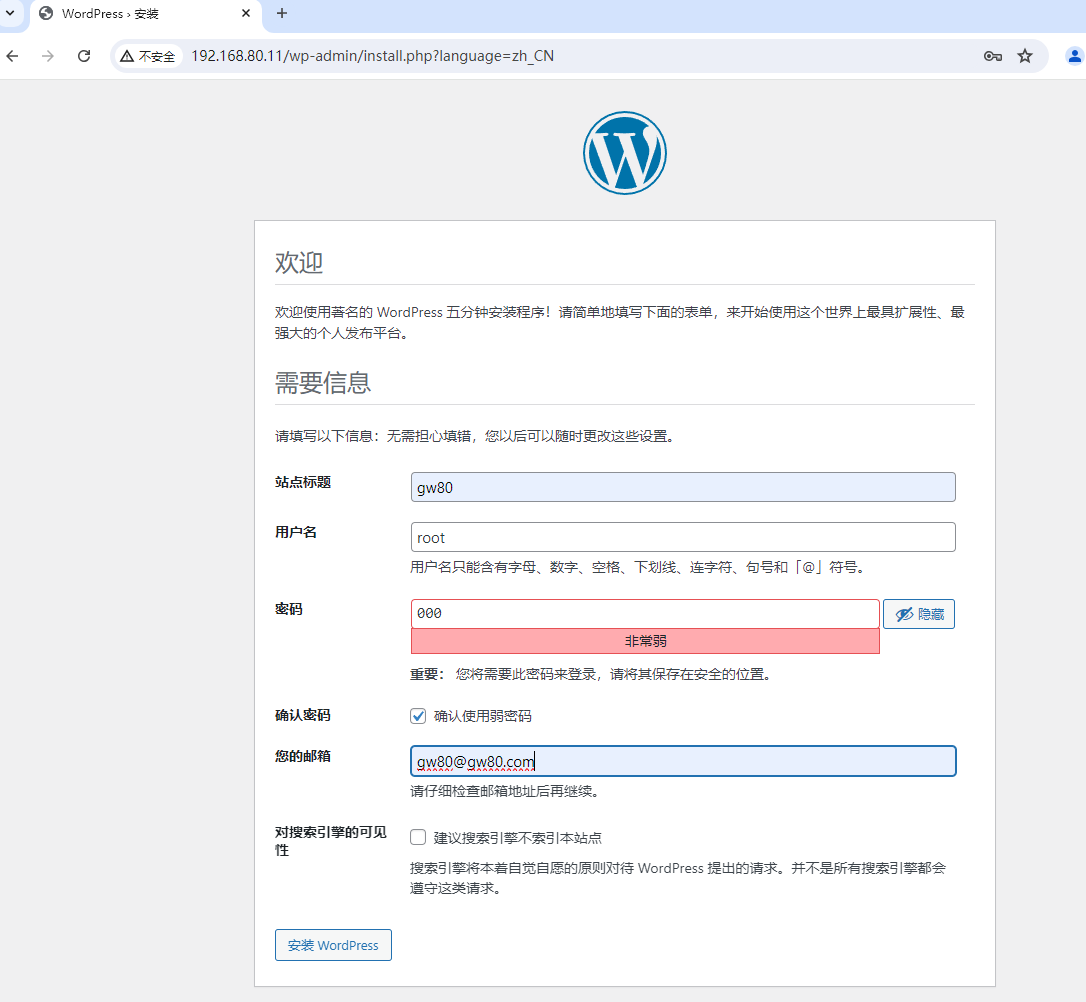Open a new browser tab
The image size is (1086, 1002).
click(x=282, y=13)
